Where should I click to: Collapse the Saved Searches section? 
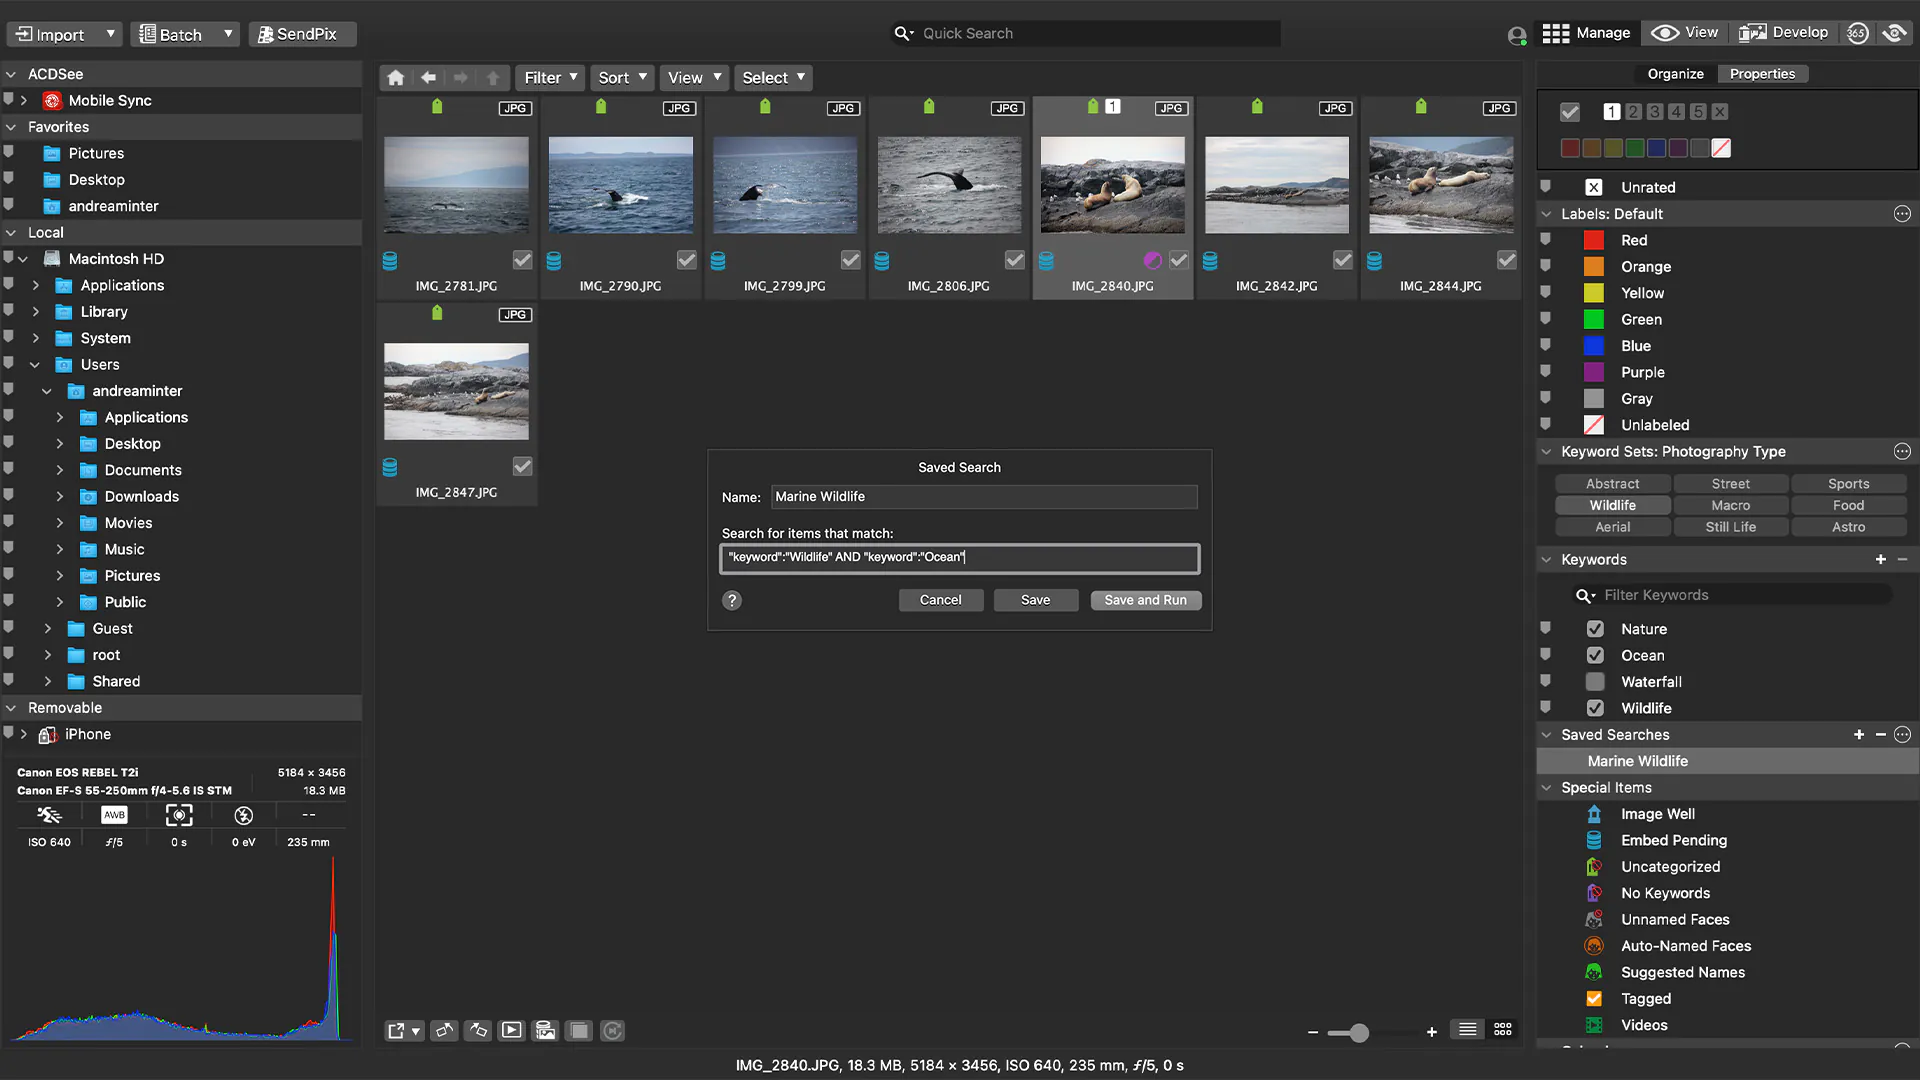1546,734
